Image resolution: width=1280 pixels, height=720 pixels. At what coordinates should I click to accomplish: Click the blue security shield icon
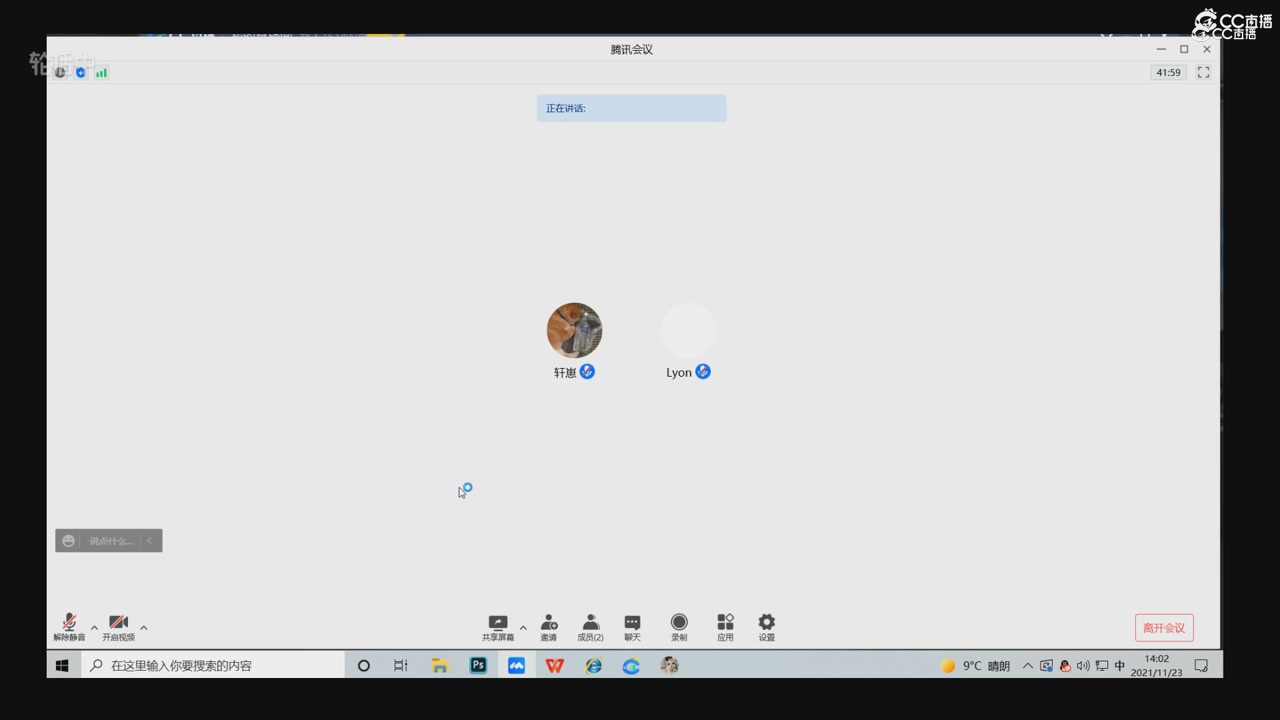click(81, 73)
